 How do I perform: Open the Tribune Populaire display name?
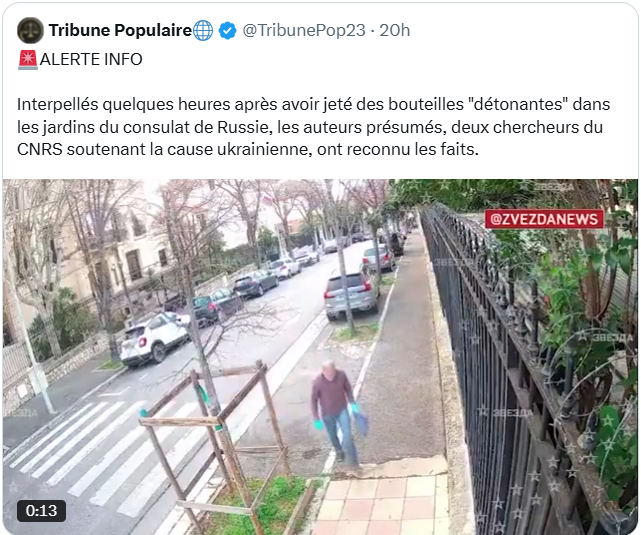(120, 30)
